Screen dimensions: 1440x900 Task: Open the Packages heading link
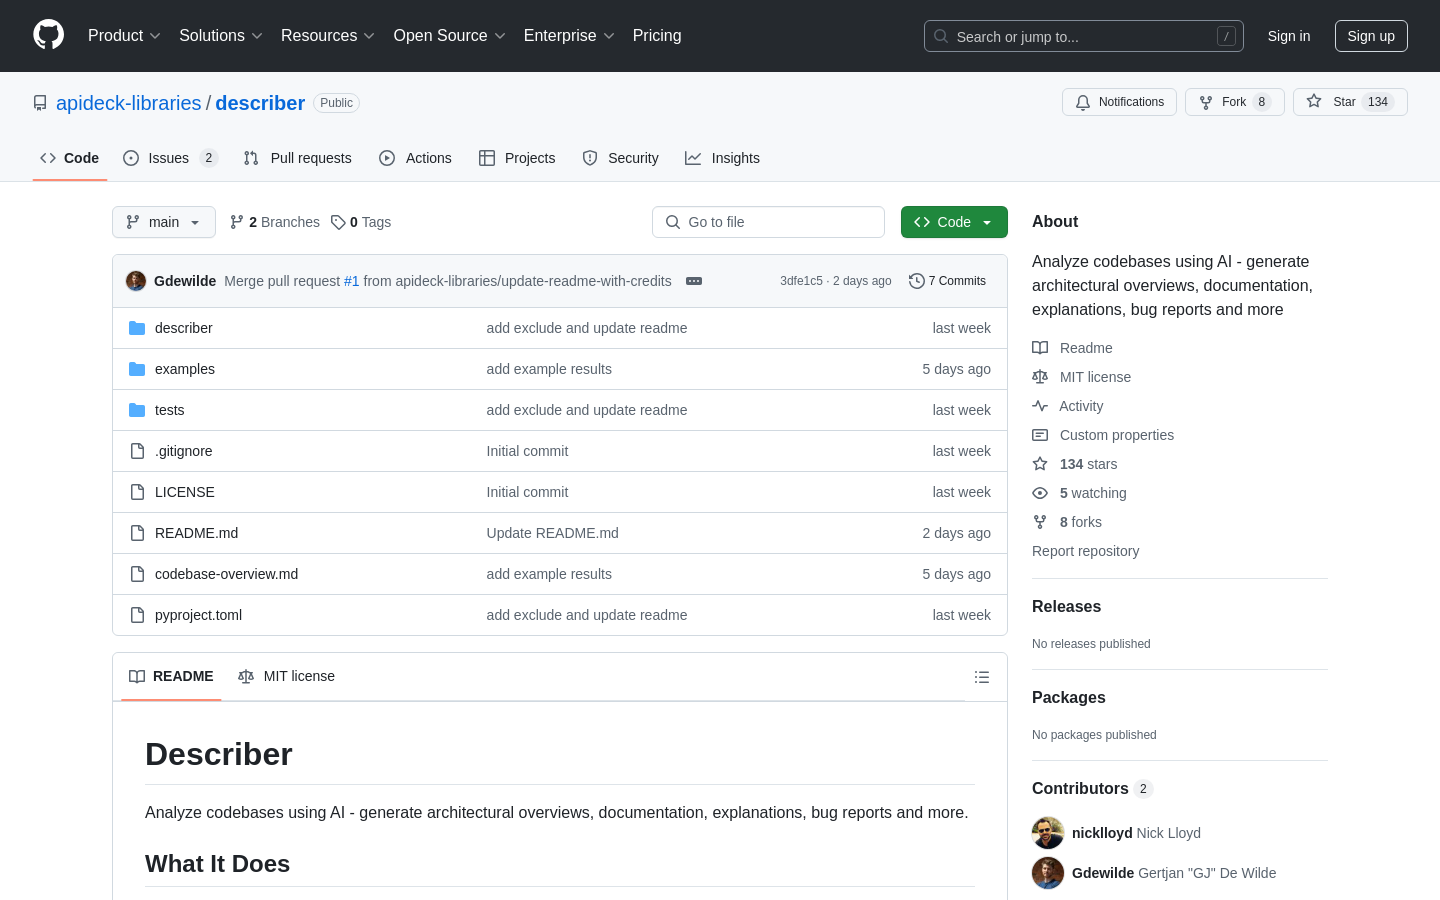[x=1068, y=698]
